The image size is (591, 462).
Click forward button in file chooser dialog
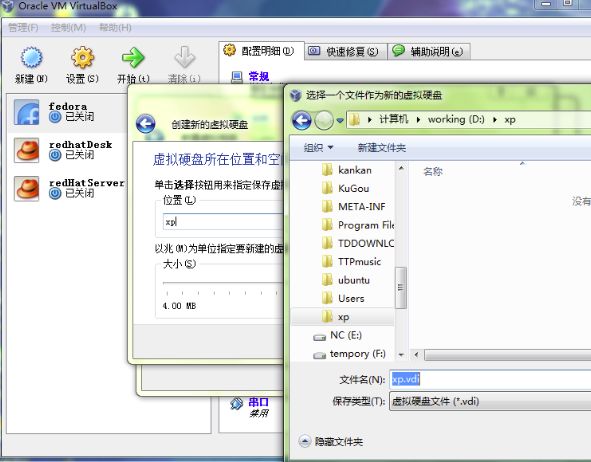coord(324,120)
